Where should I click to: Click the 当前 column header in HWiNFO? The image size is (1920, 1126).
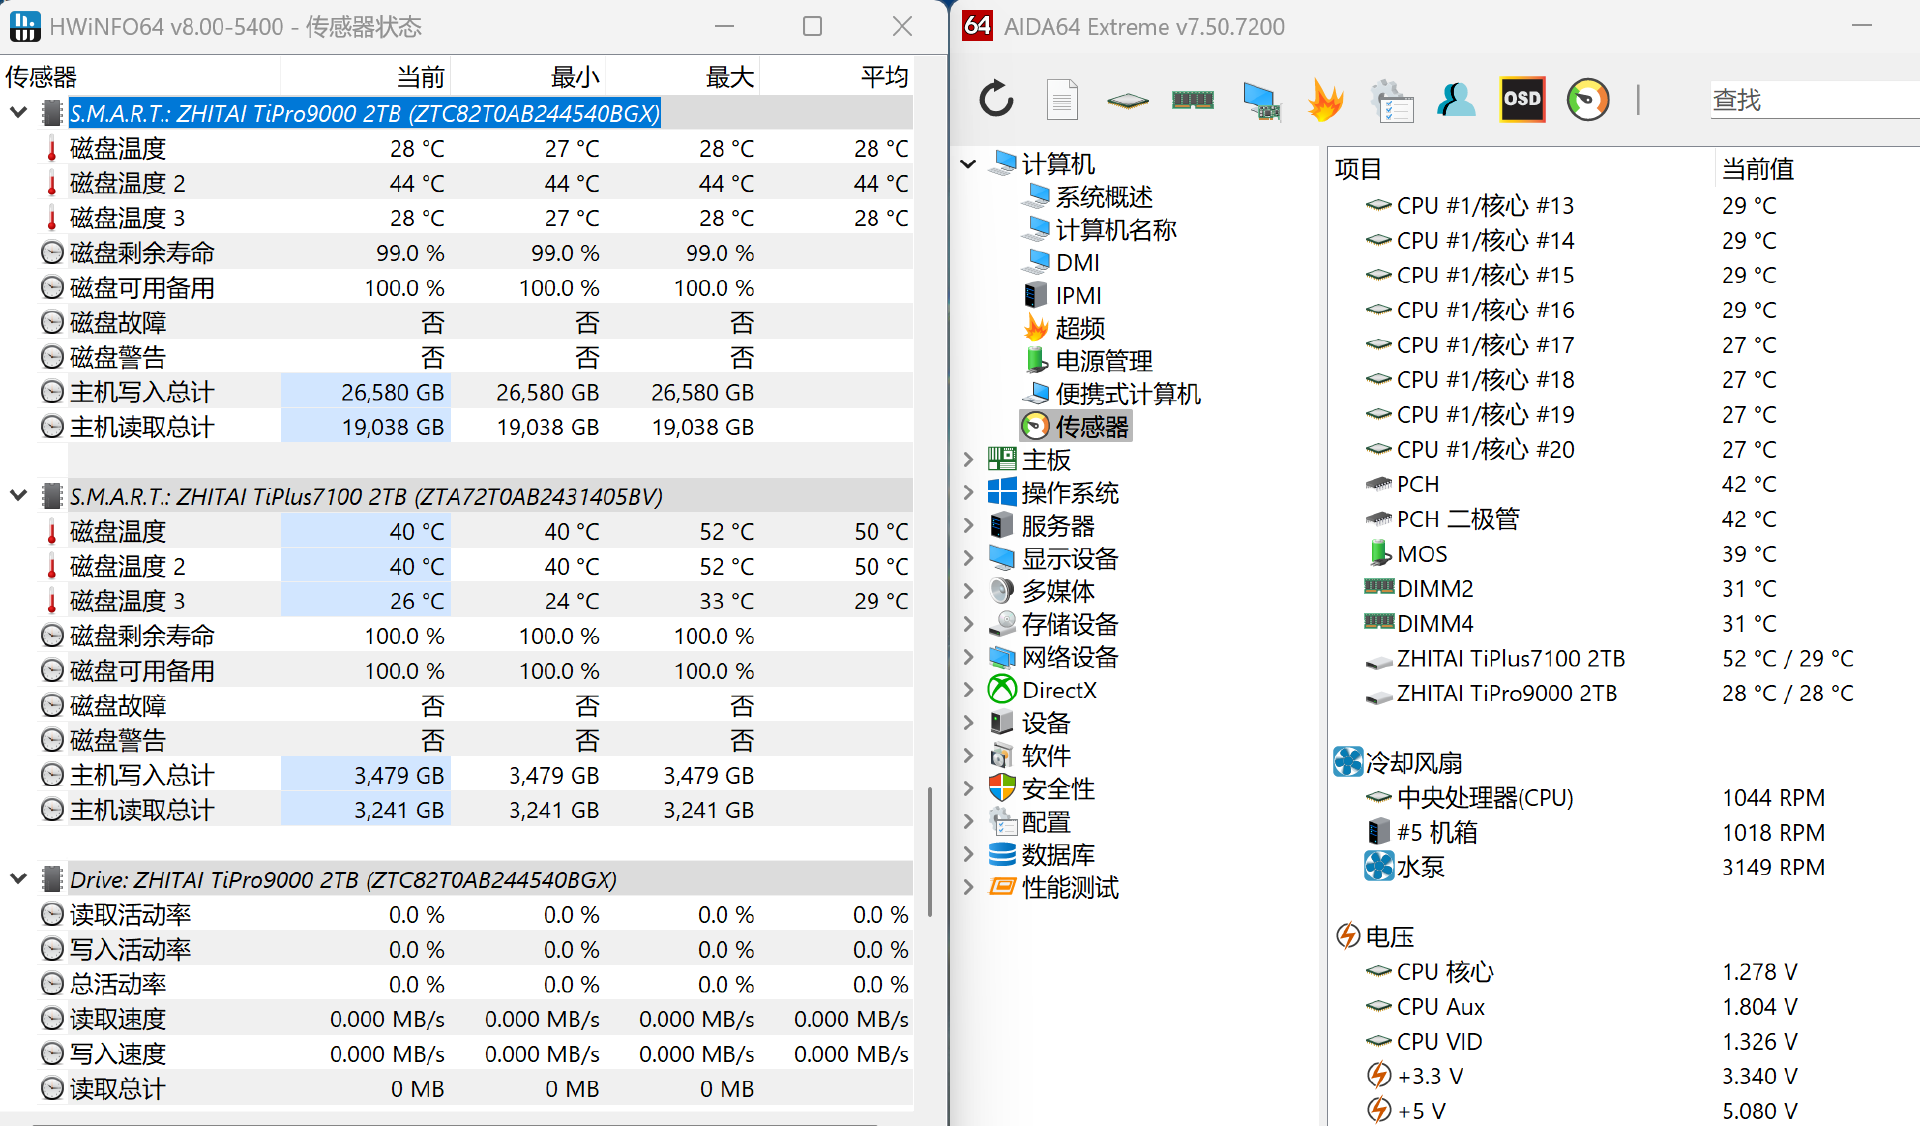pyautogui.click(x=420, y=76)
